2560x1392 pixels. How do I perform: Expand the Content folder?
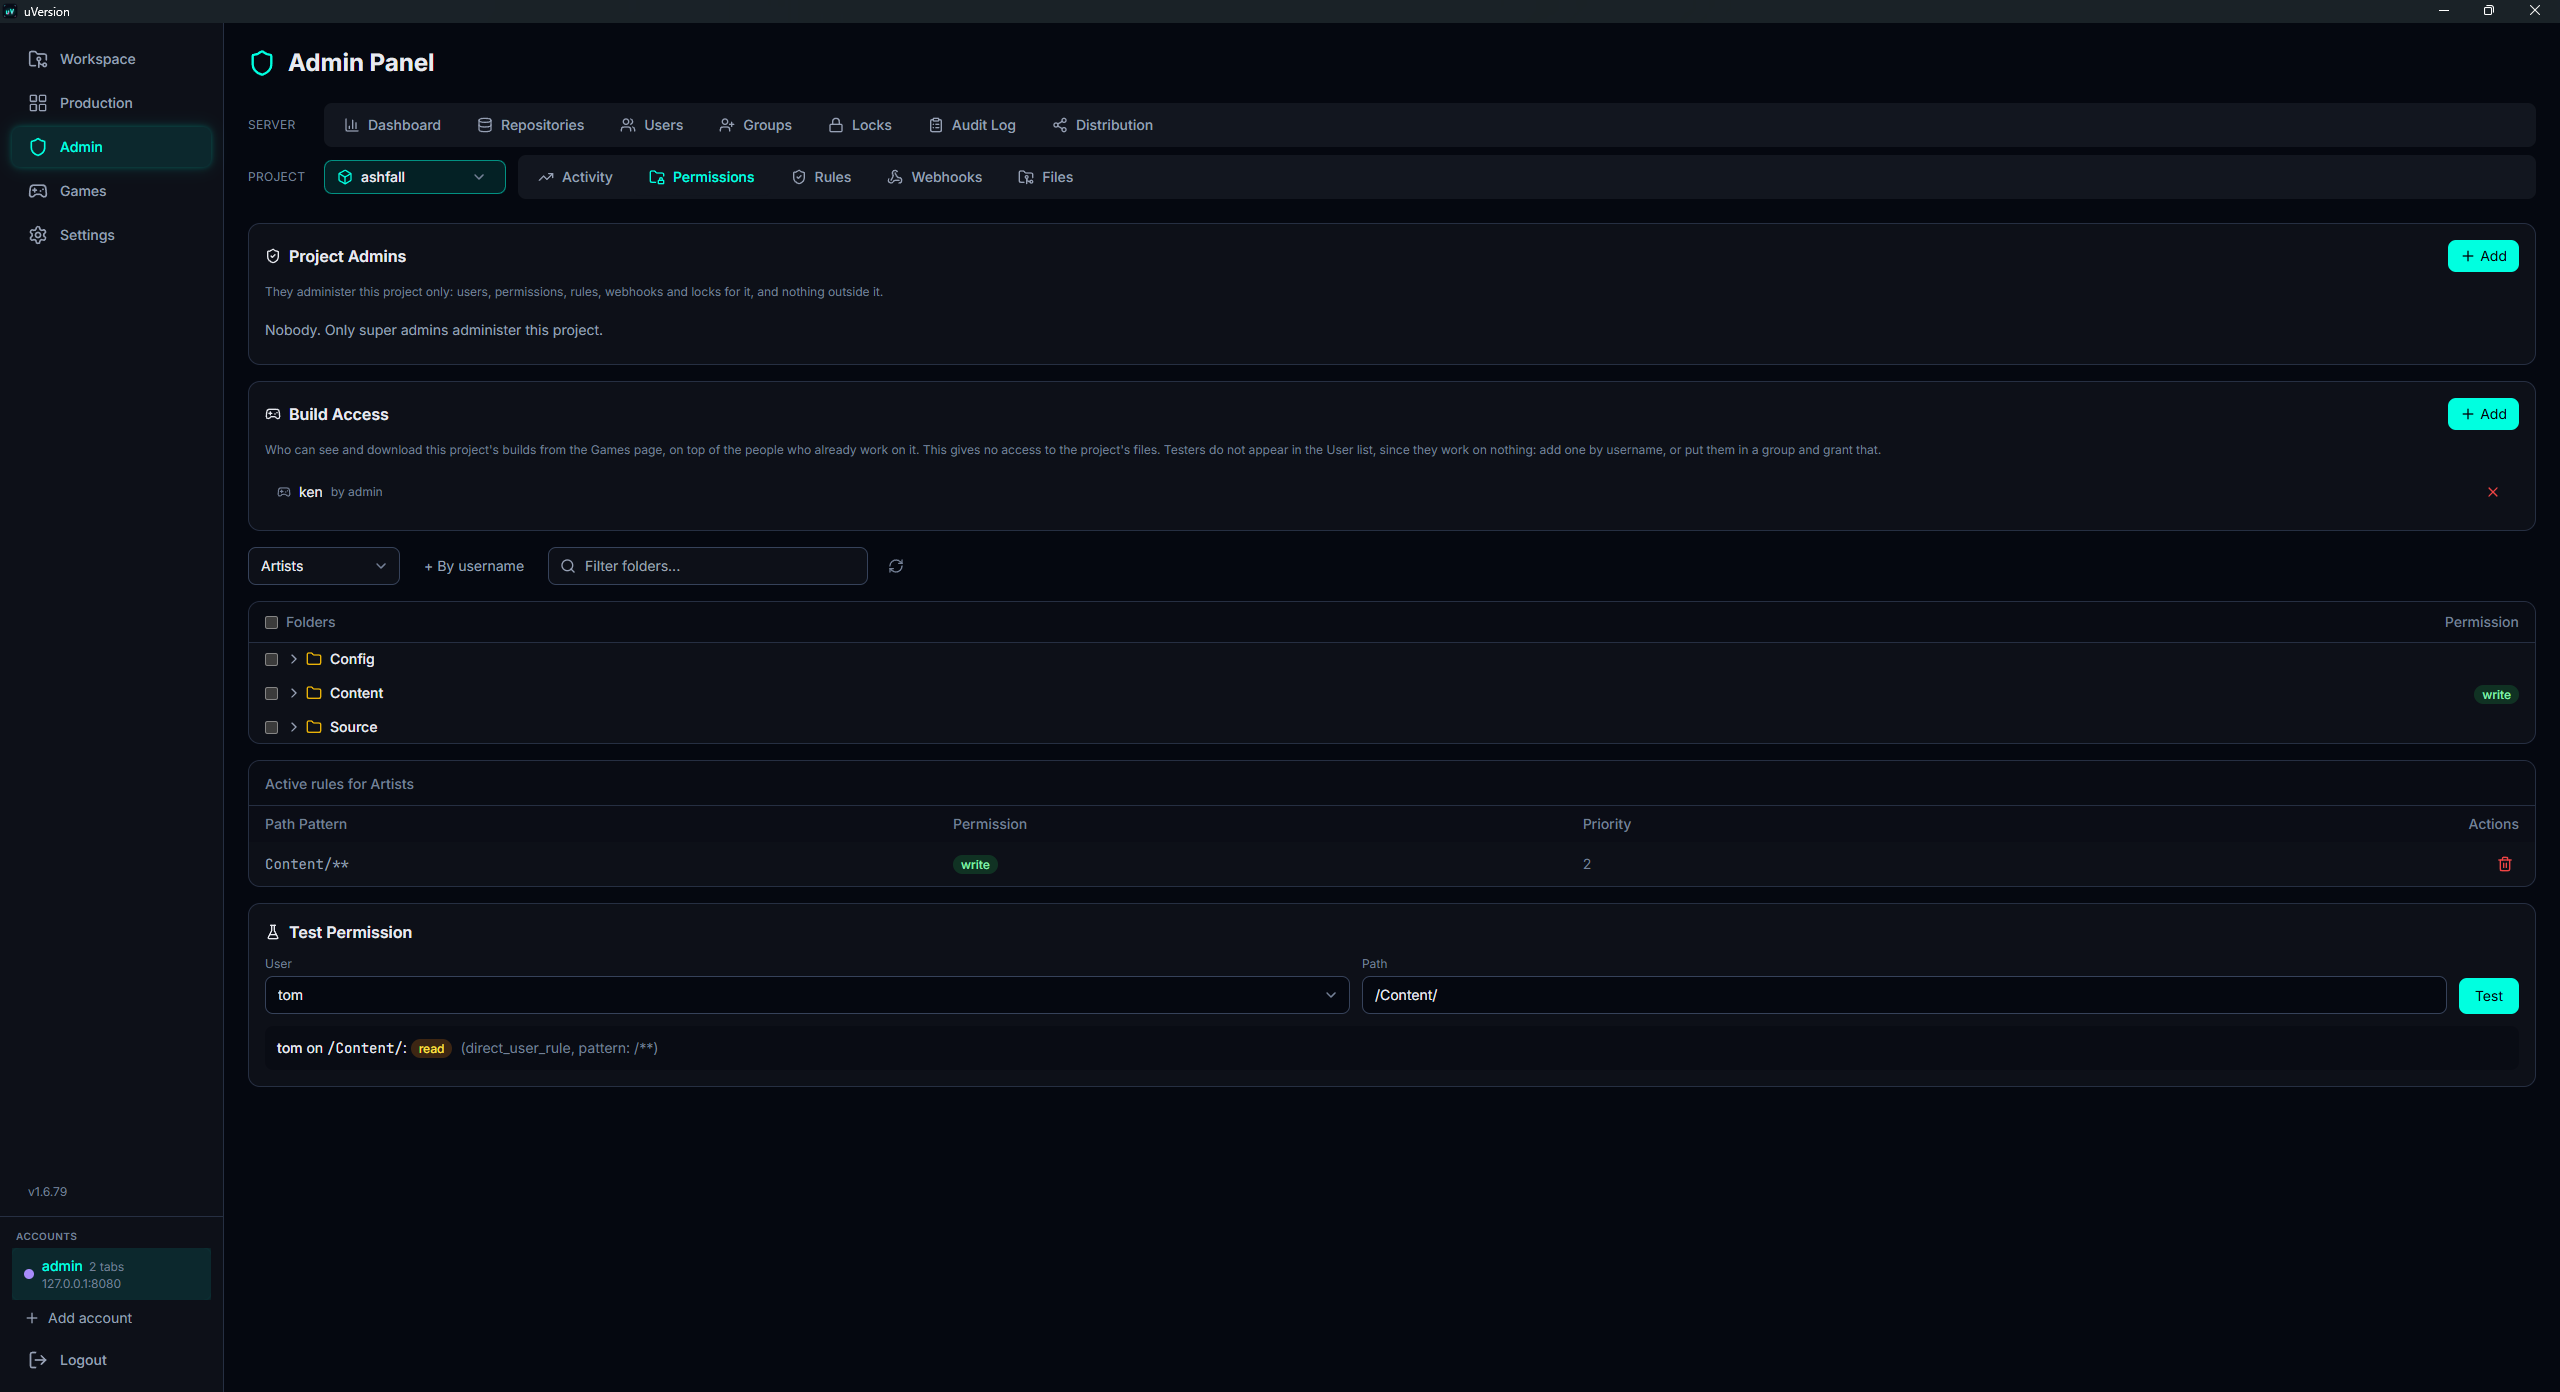[293, 693]
